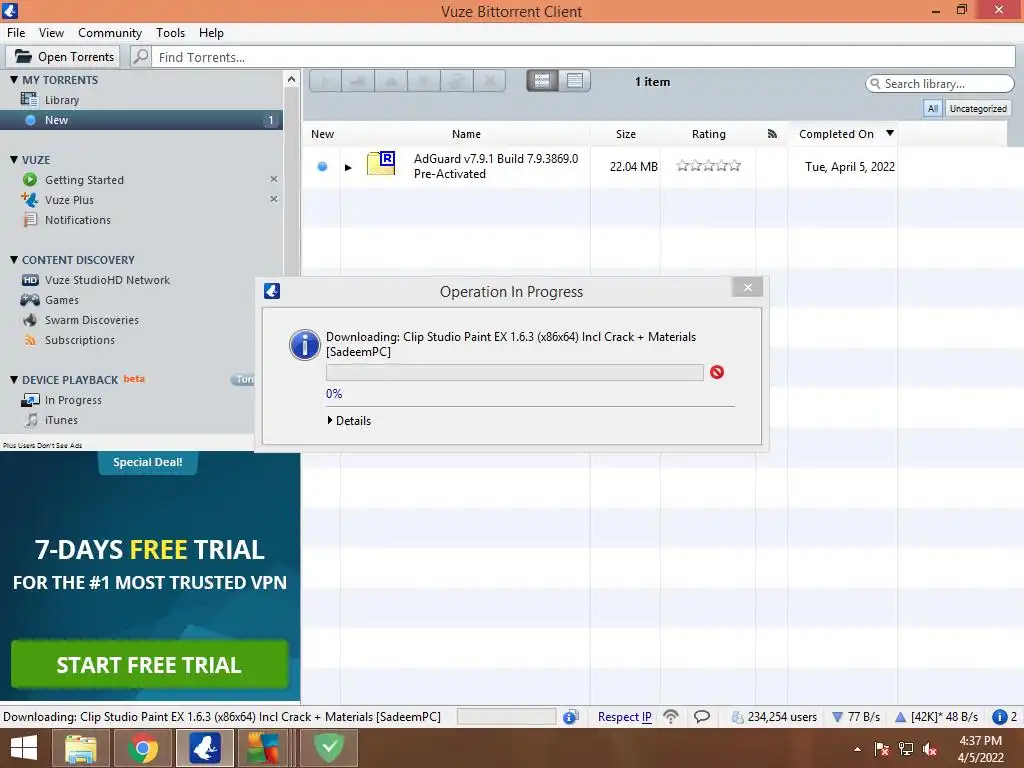Click the download progress bar in dialog
Image resolution: width=1024 pixels, height=768 pixels.
(515, 372)
